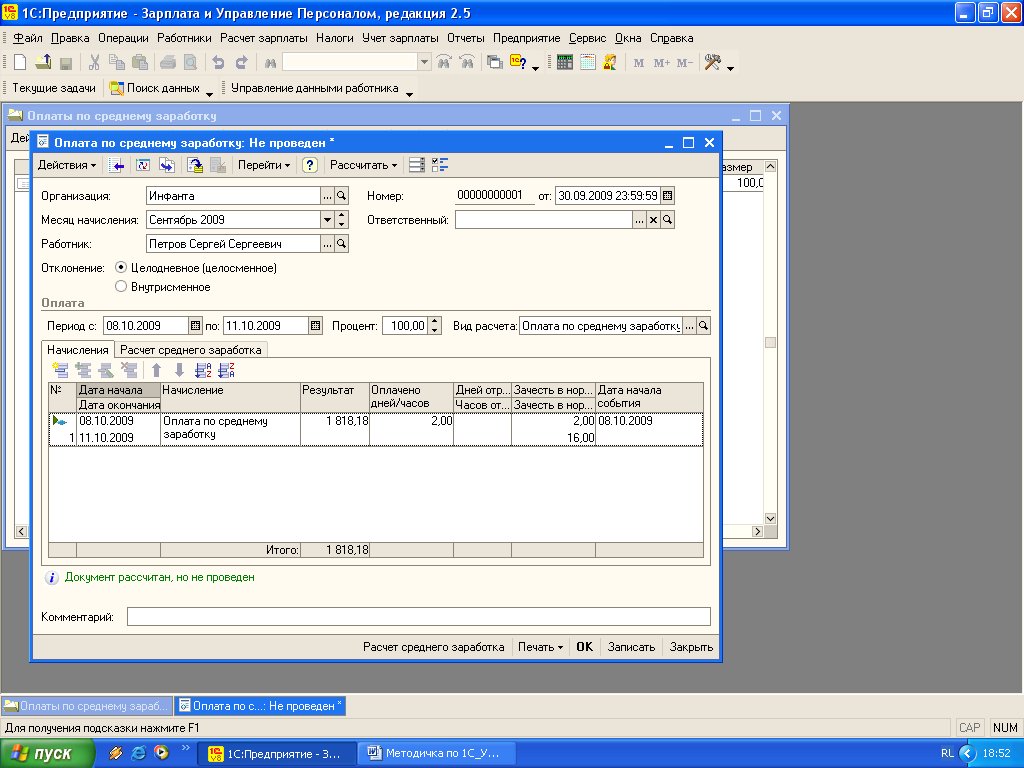Screen dimensions: 1024x768
Task: Click the yellow question mark Help icon in document toolbar
Action: 310,165
